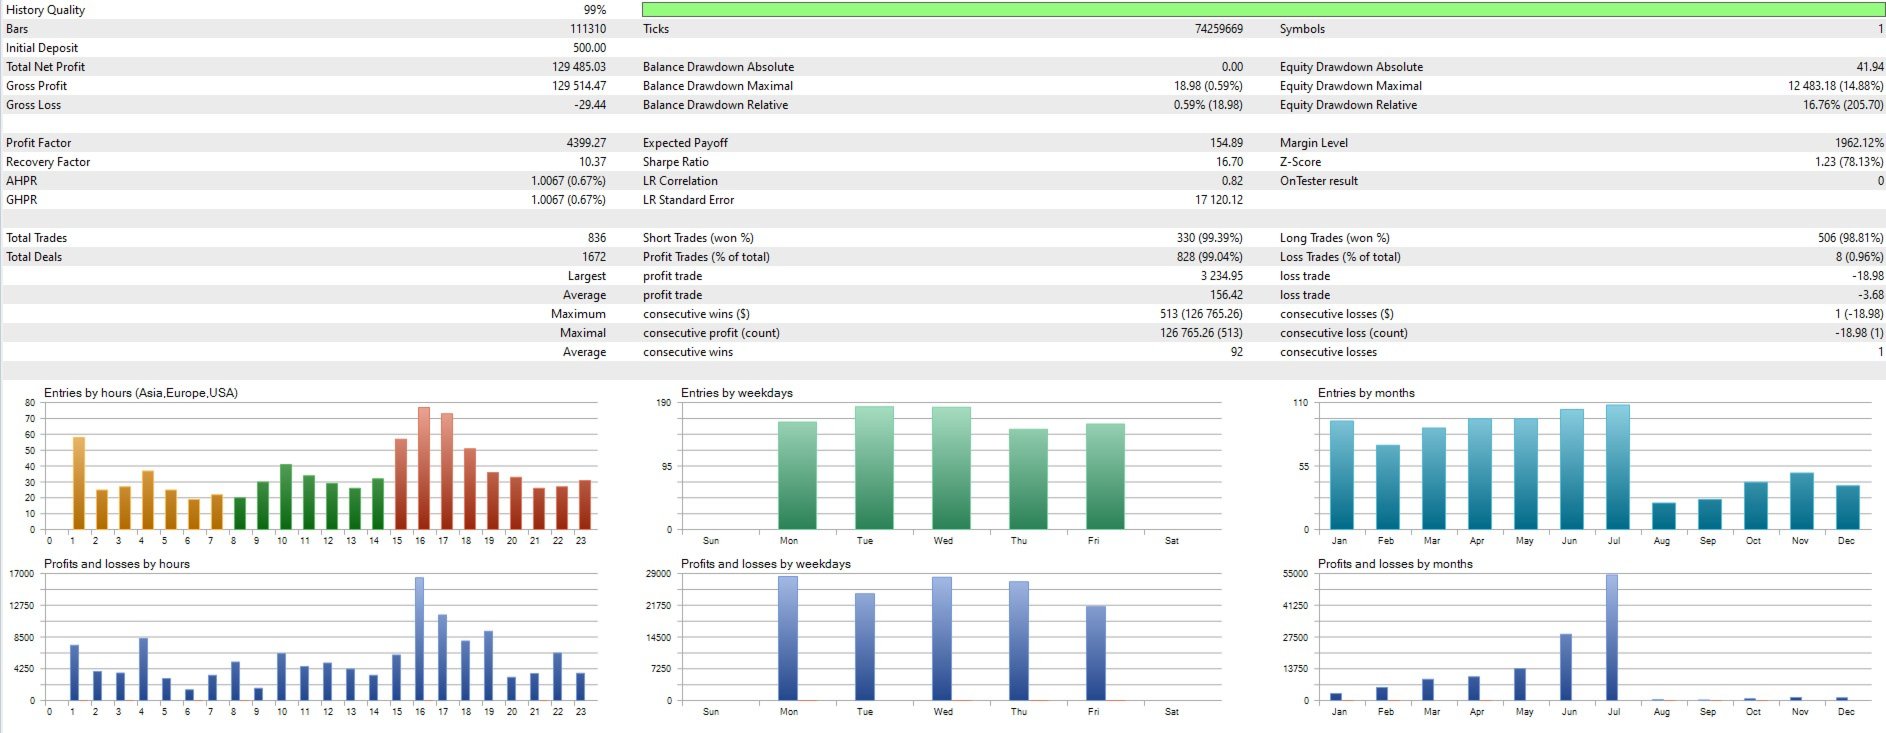The image size is (1886, 733).
Task: Click the average consecutive wins value "92"
Action: pyautogui.click(x=1237, y=352)
